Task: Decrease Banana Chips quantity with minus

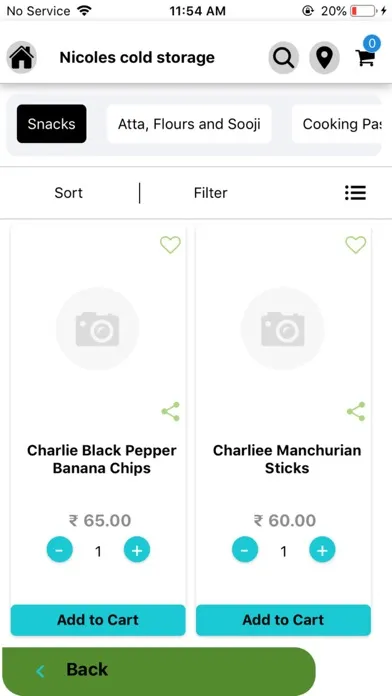Action: 59,550
